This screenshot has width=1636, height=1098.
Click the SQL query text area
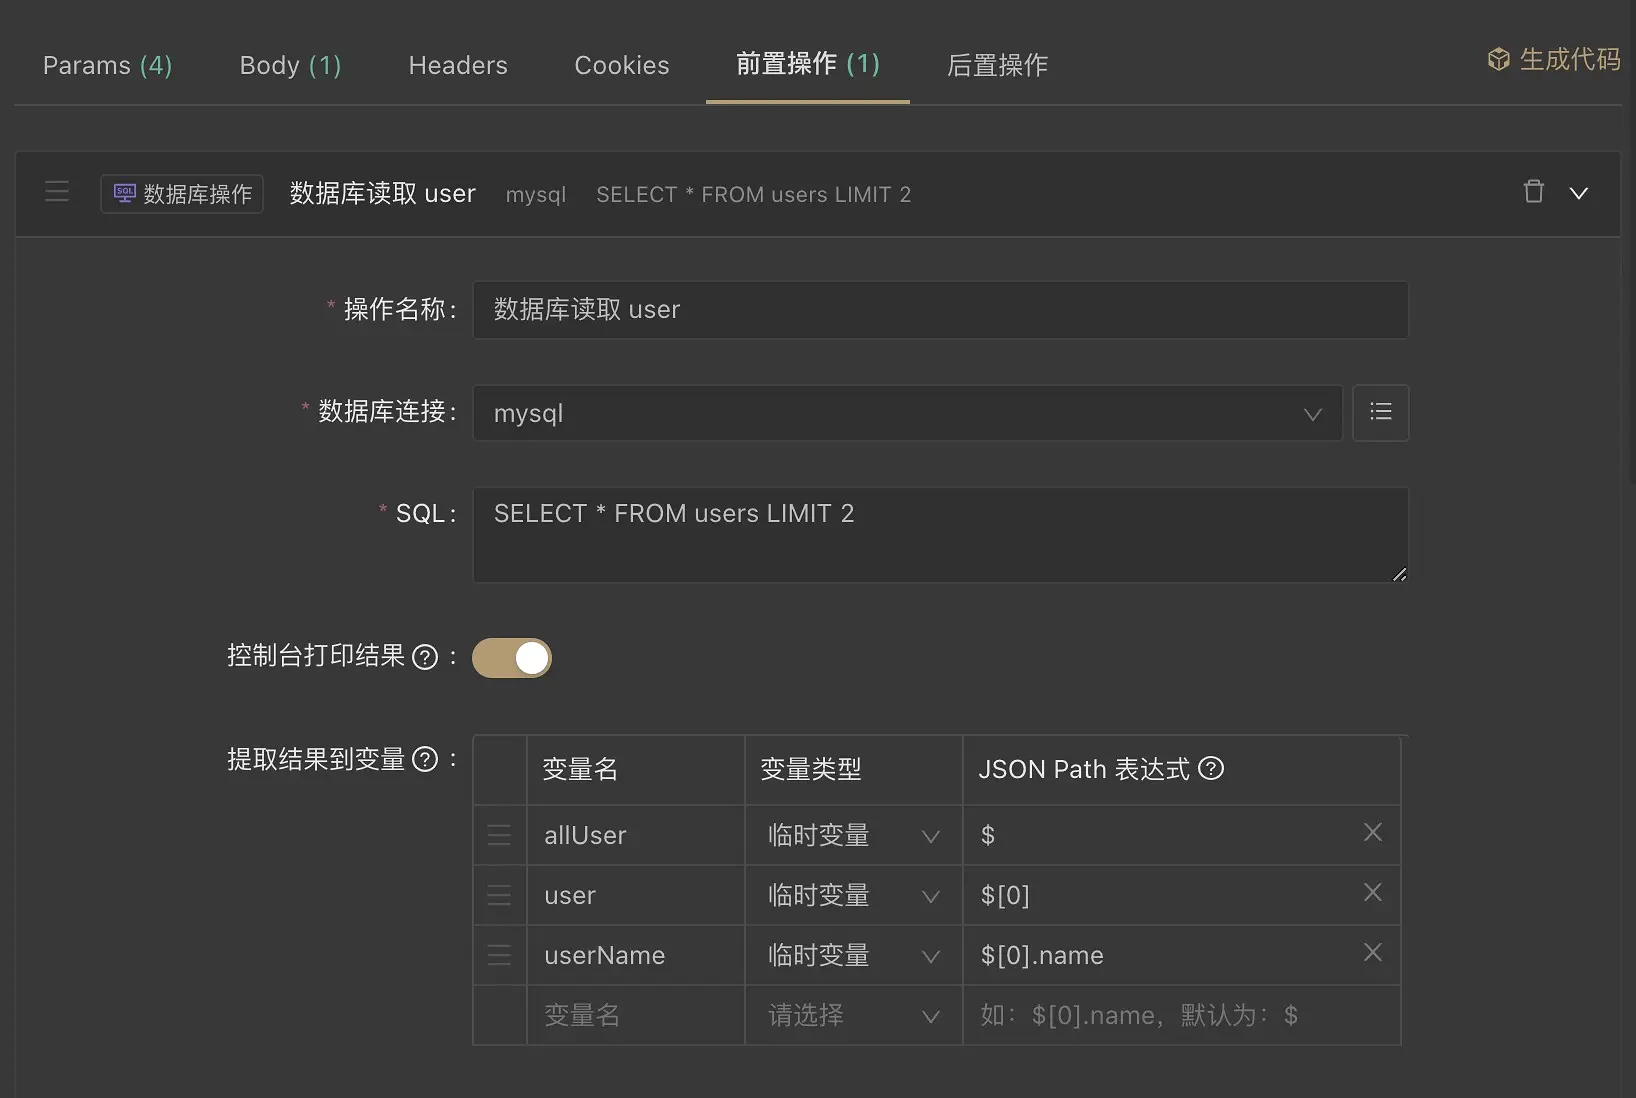pos(938,535)
